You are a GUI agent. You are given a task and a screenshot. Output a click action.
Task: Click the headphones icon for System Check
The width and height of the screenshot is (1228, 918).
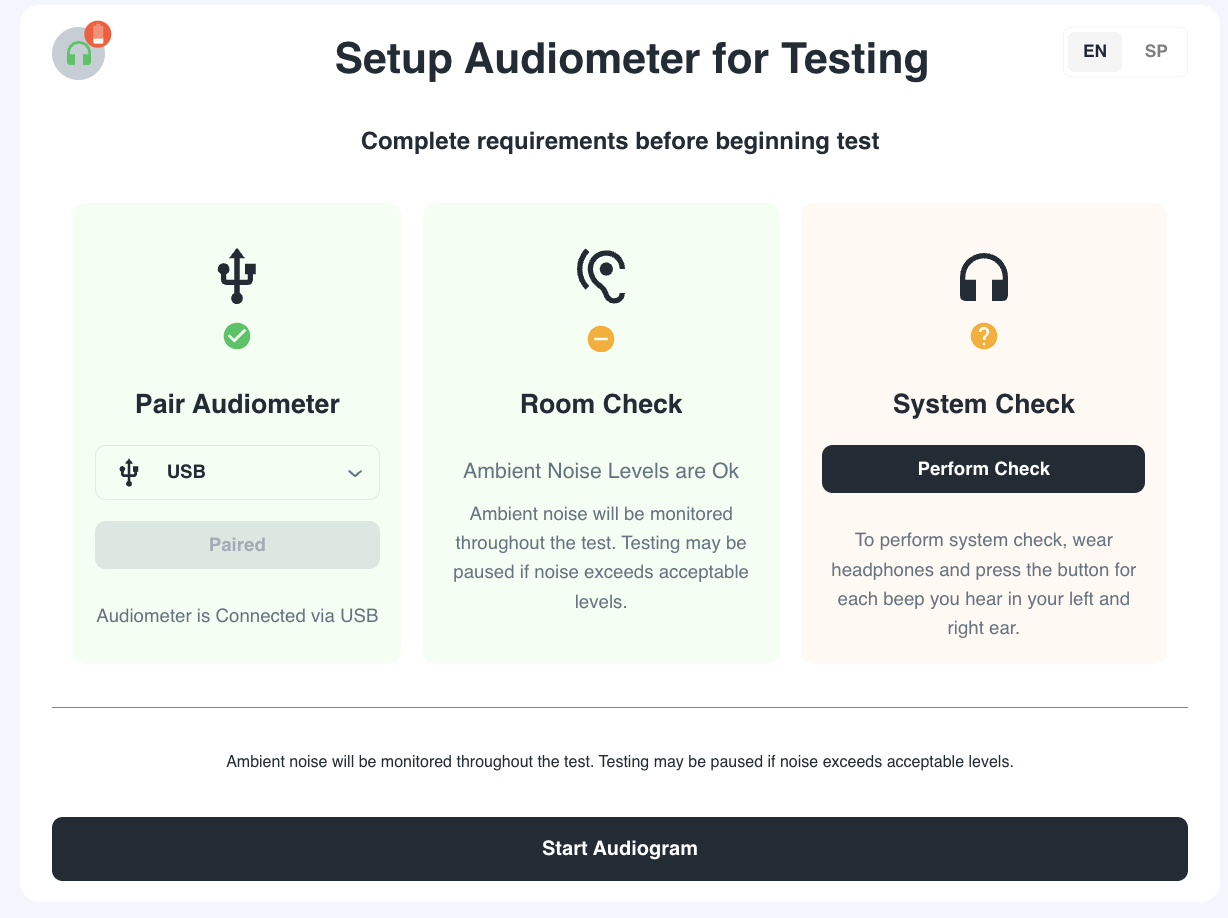click(984, 277)
